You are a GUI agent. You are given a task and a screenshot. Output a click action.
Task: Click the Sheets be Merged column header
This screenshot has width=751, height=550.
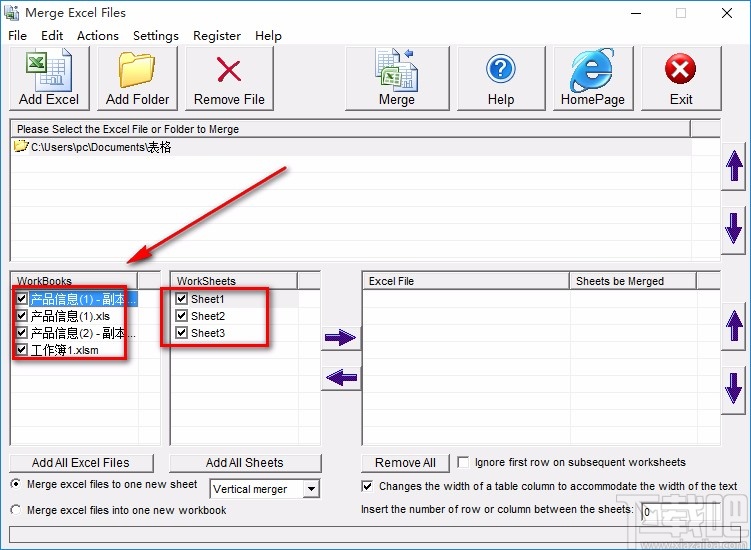coord(633,281)
